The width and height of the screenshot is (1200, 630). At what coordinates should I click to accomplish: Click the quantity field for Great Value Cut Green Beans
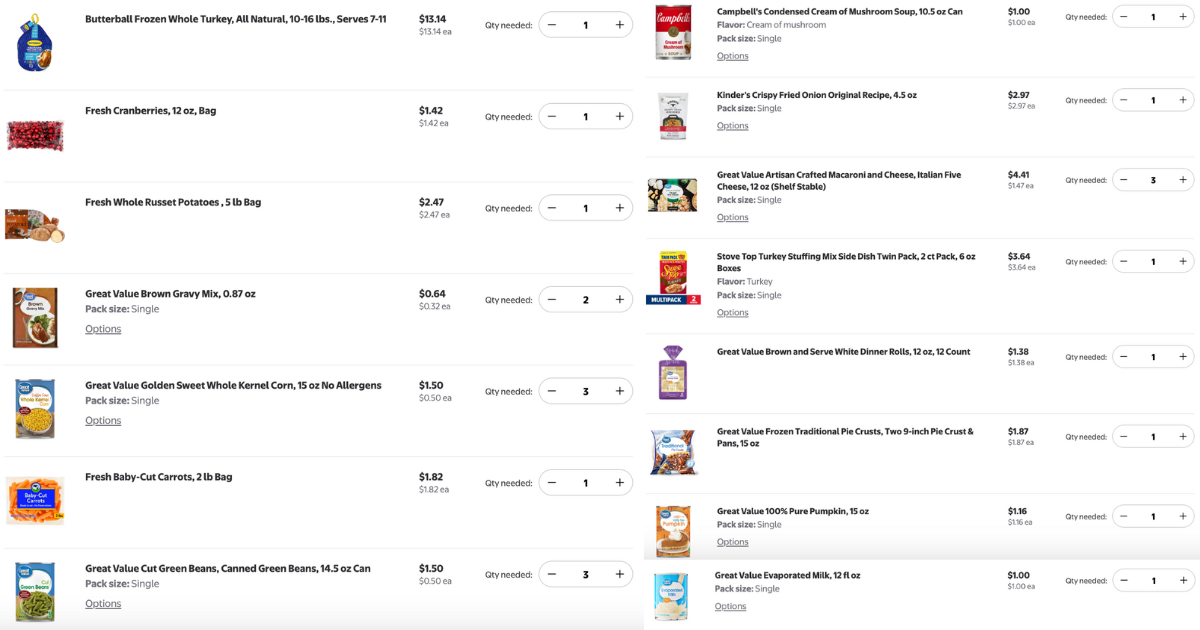tap(586, 575)
